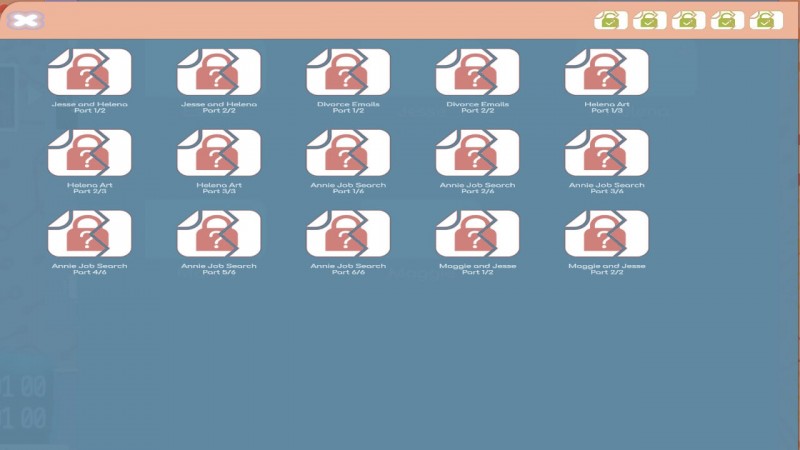Select Annie Job Search Part 2/6 file
This screenshot has height=450, width=800.
[x=477, y=153]
